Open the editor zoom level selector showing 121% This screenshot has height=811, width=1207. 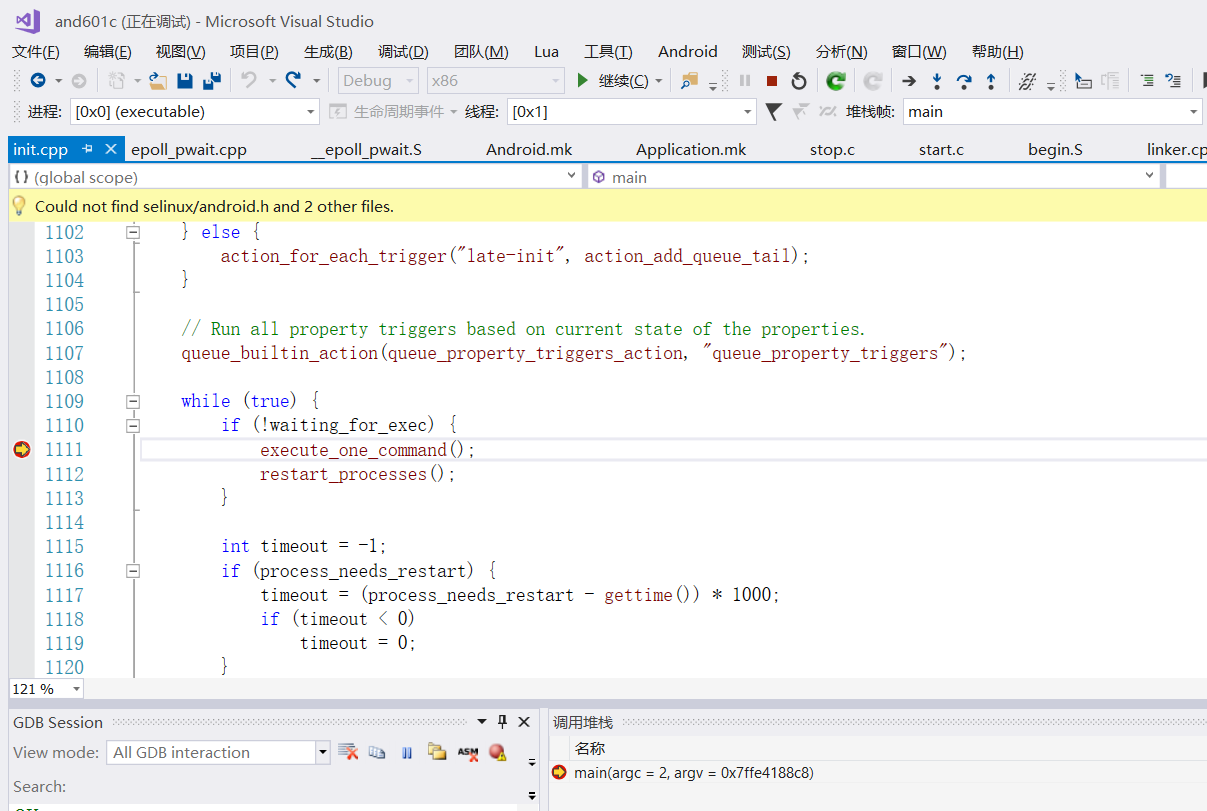(x=45, y=688)
